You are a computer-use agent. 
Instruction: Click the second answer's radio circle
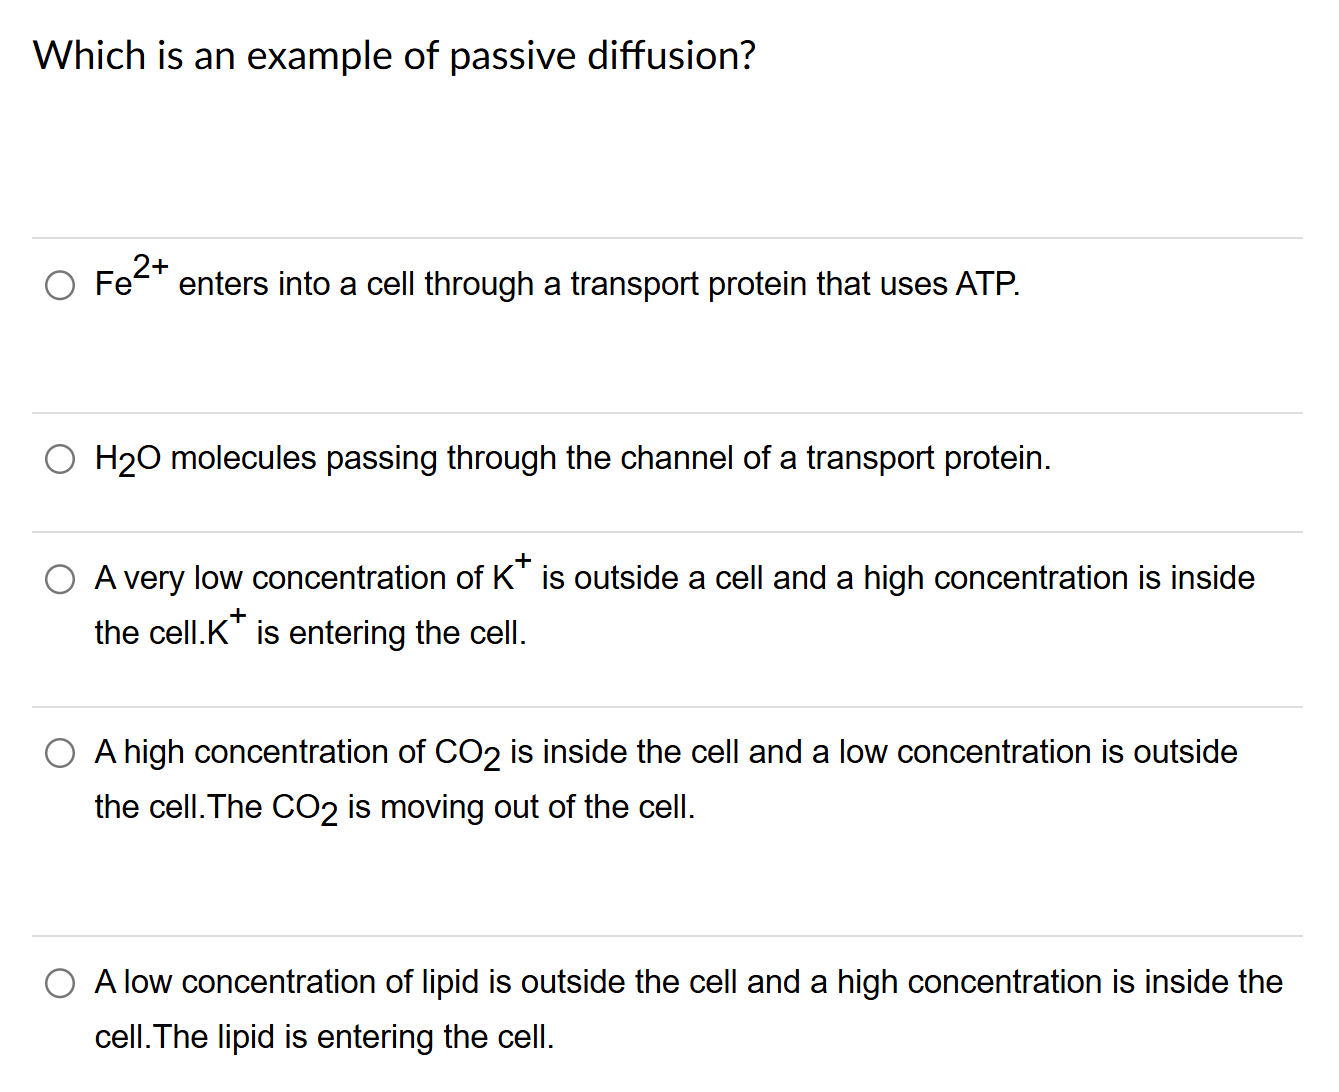60,458
